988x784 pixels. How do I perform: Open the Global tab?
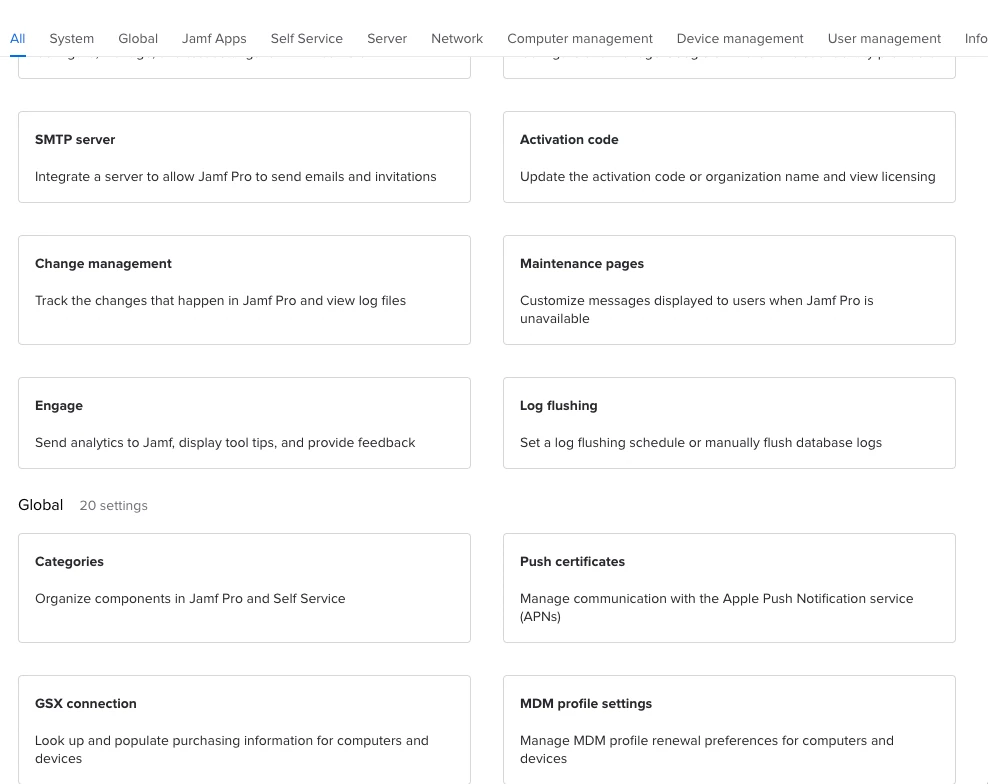coord(138,38)
